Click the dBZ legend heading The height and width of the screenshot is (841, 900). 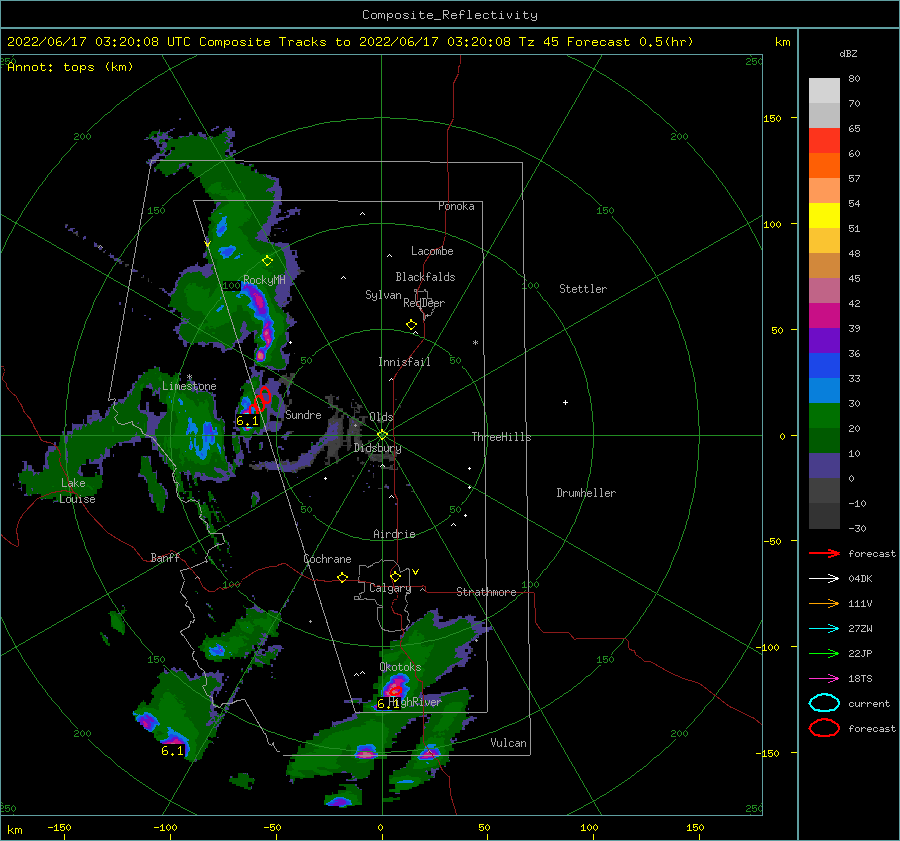[848, 53]
